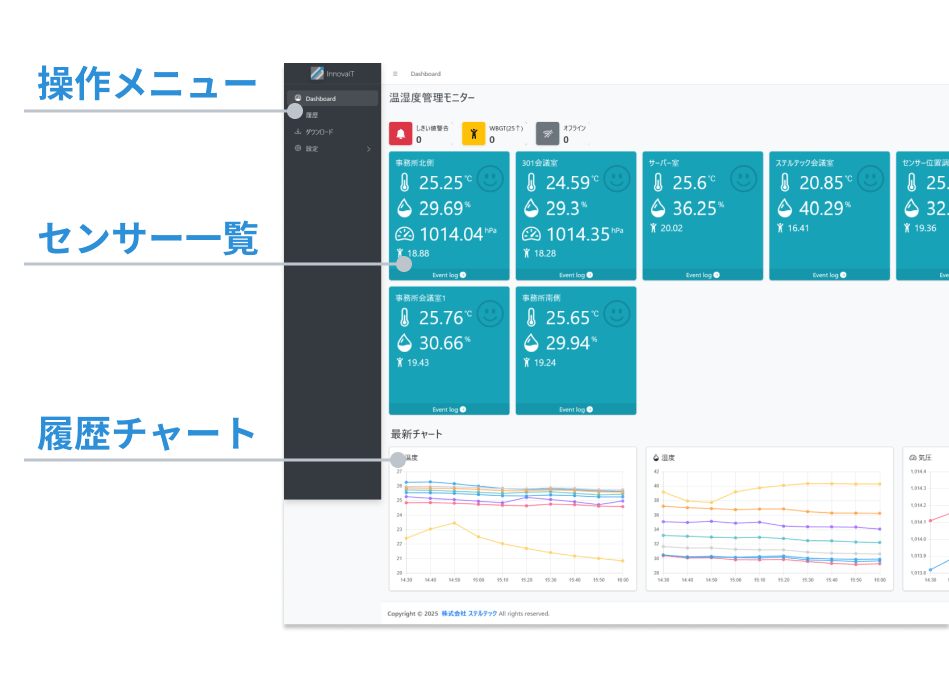Open Event log for 301会議室
949x687 pixels.
(576, 275)
